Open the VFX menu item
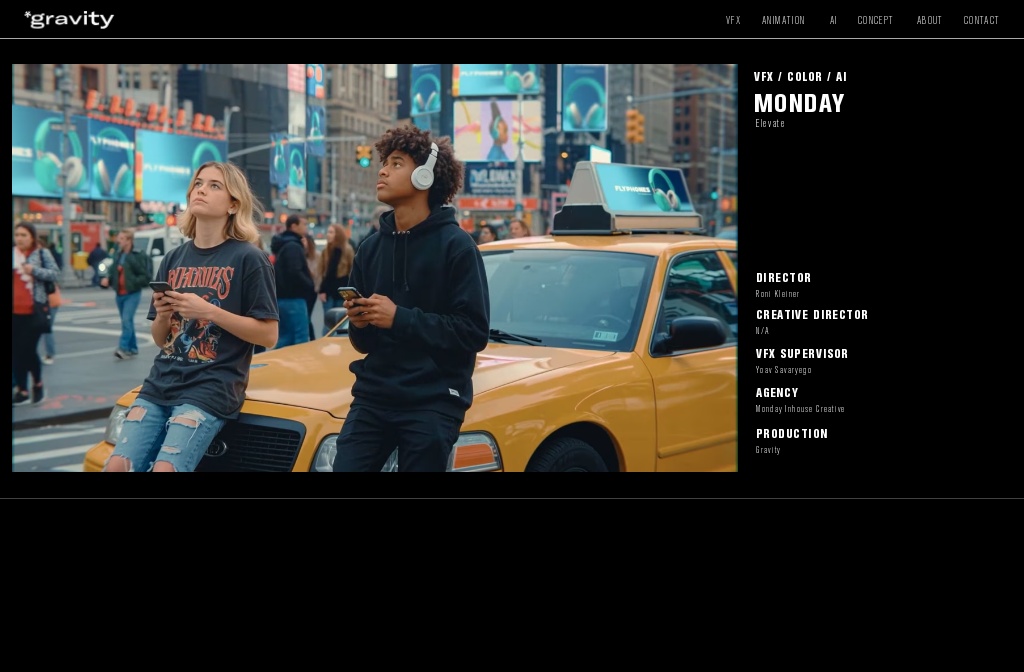The height and width of the screenshot is (672, 1024). 733,20
